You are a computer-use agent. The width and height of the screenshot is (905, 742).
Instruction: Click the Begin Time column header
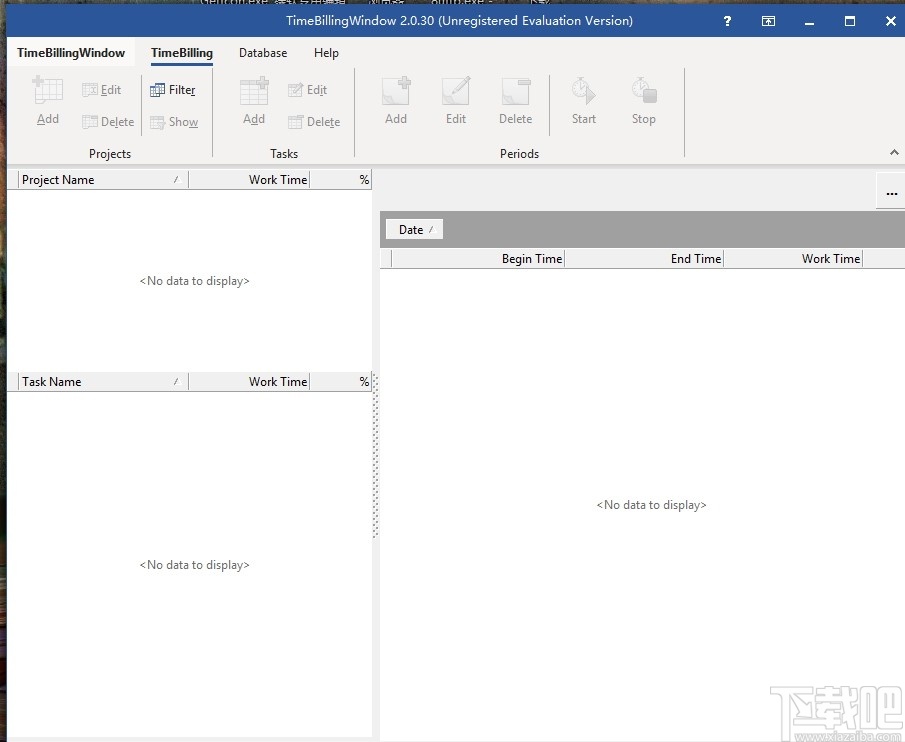click(478, 258)
